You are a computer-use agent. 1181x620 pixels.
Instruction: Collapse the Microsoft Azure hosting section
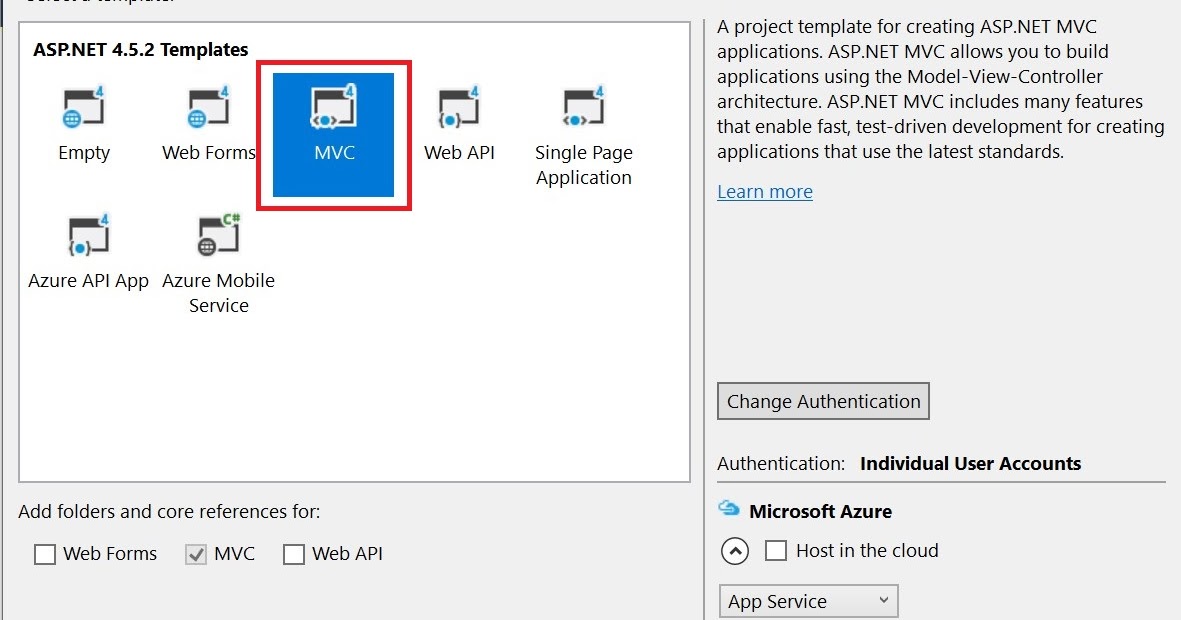tap(733, 551)
